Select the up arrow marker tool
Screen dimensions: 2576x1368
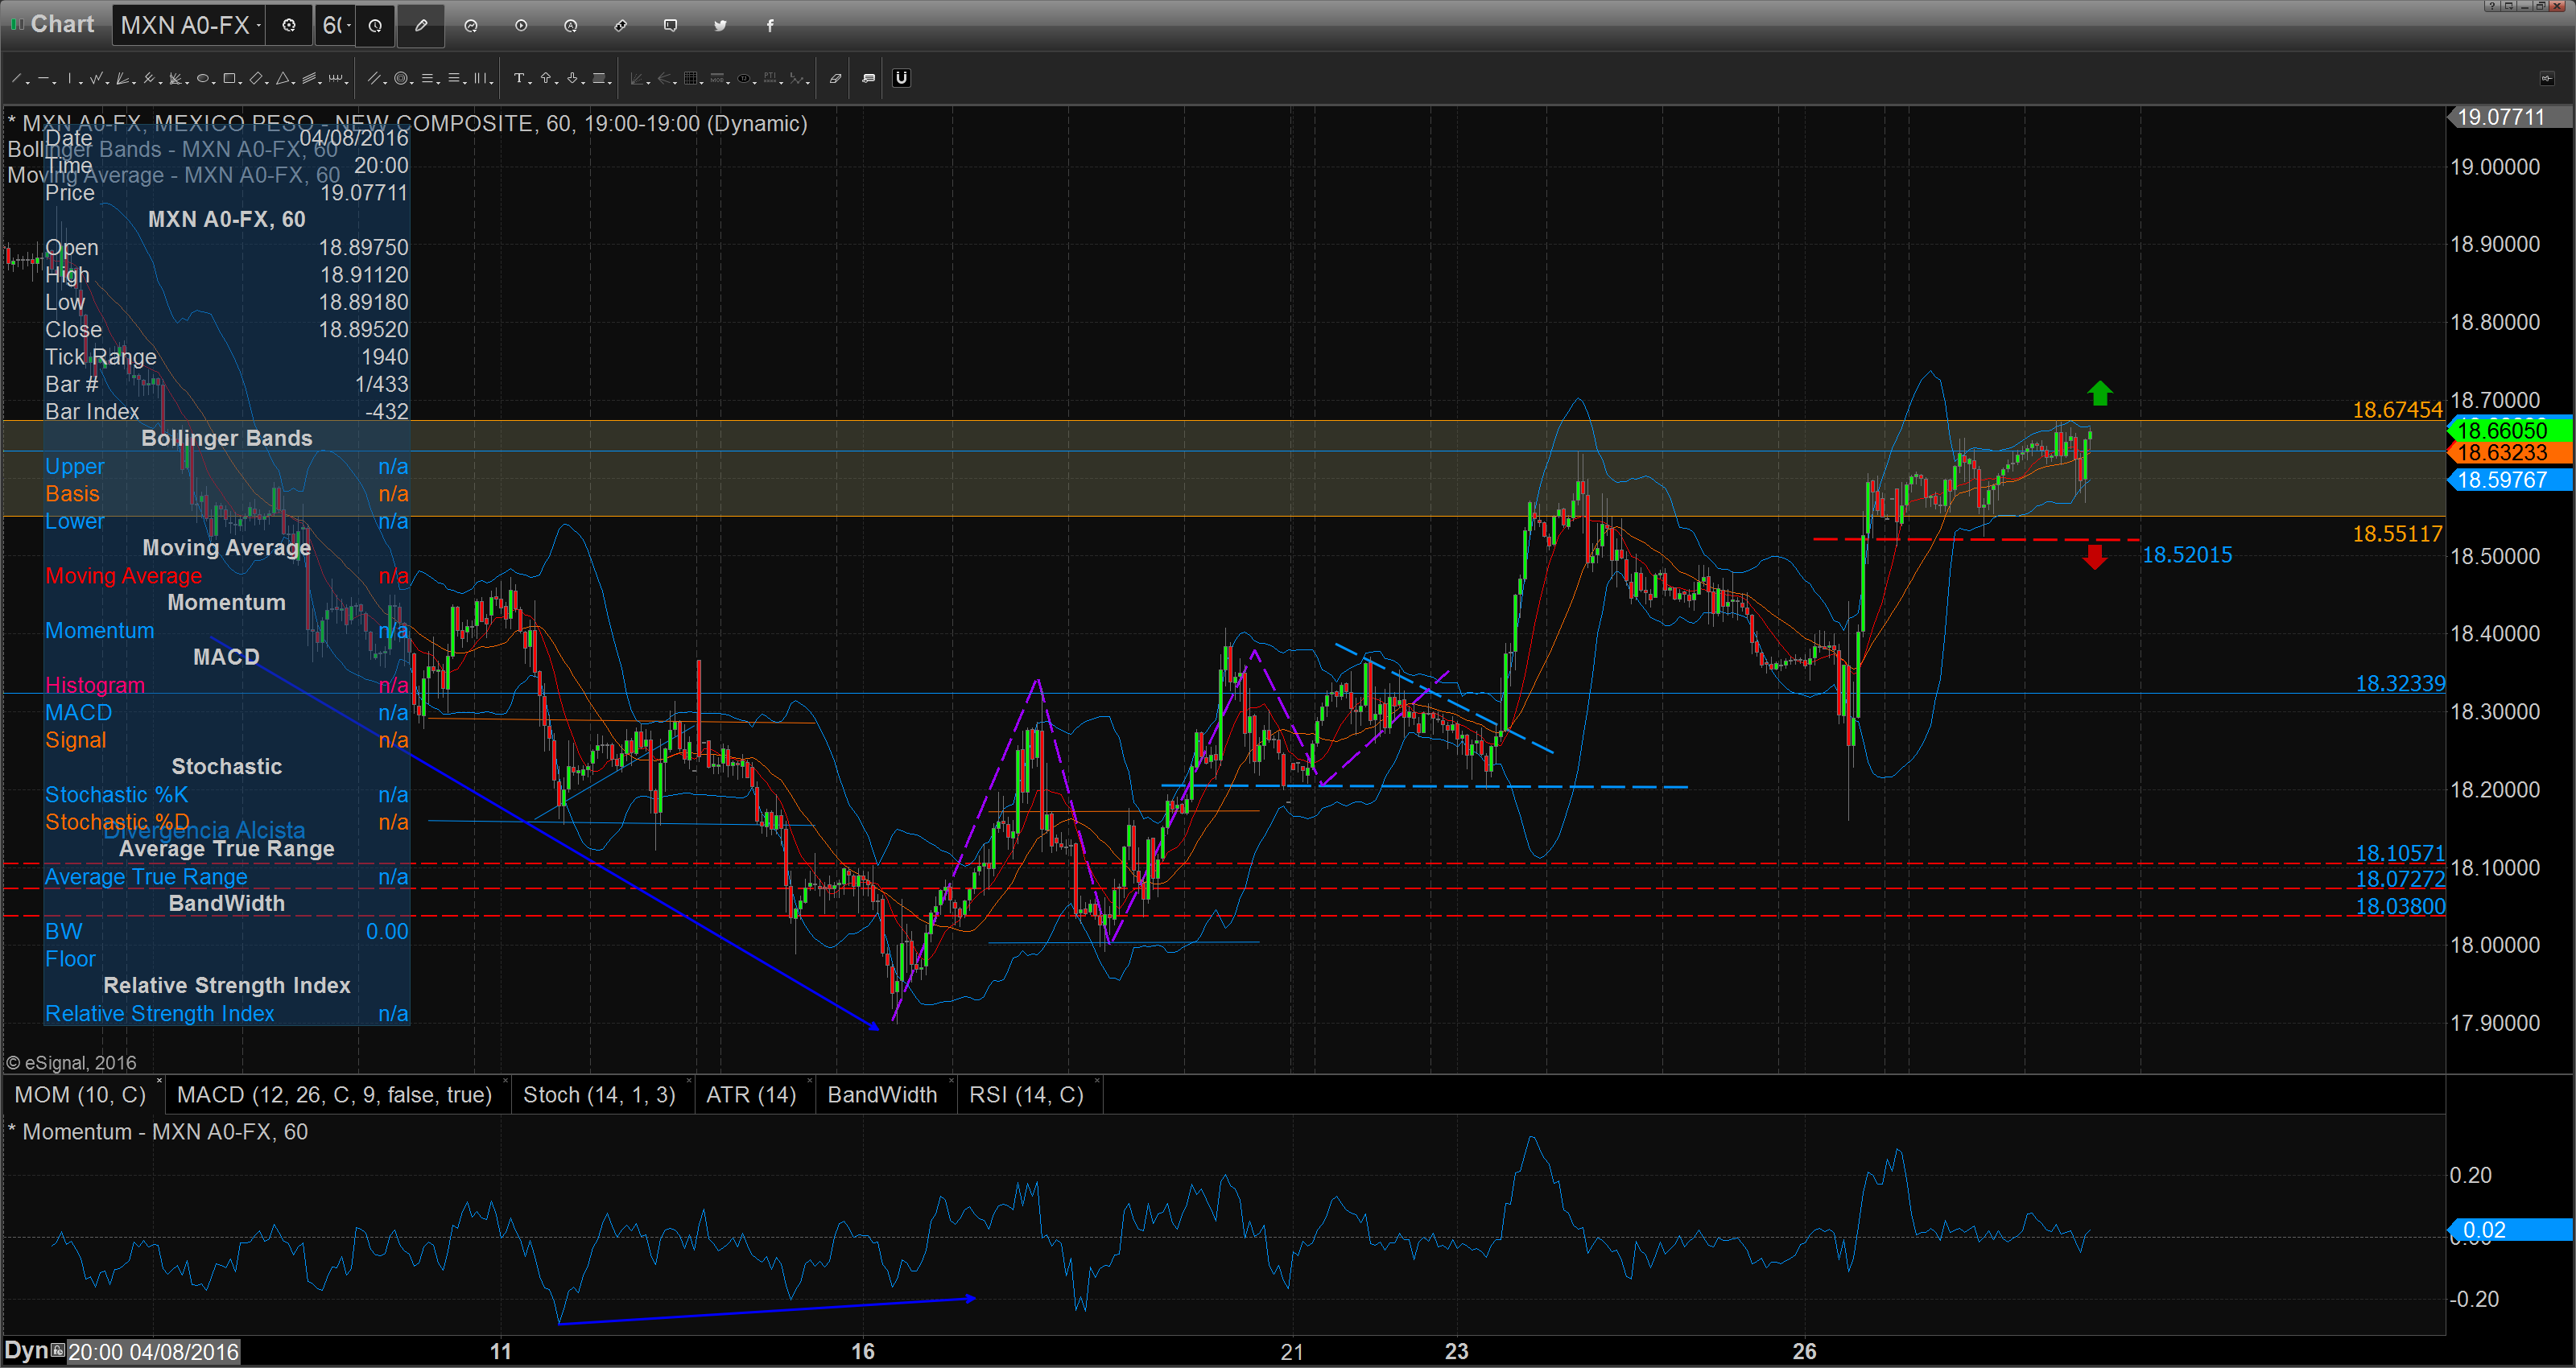(x=546, y=78)
